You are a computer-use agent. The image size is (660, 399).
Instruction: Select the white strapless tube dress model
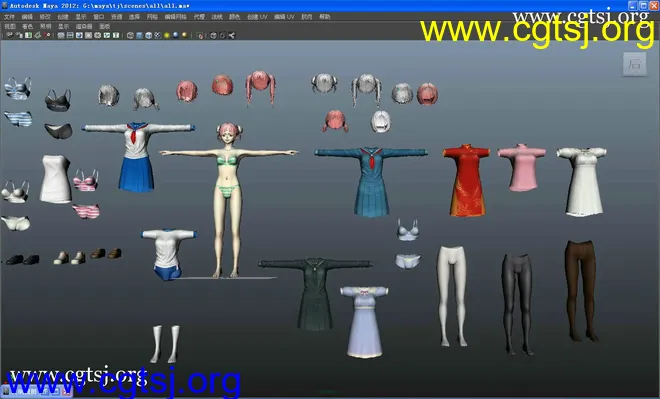56,179
